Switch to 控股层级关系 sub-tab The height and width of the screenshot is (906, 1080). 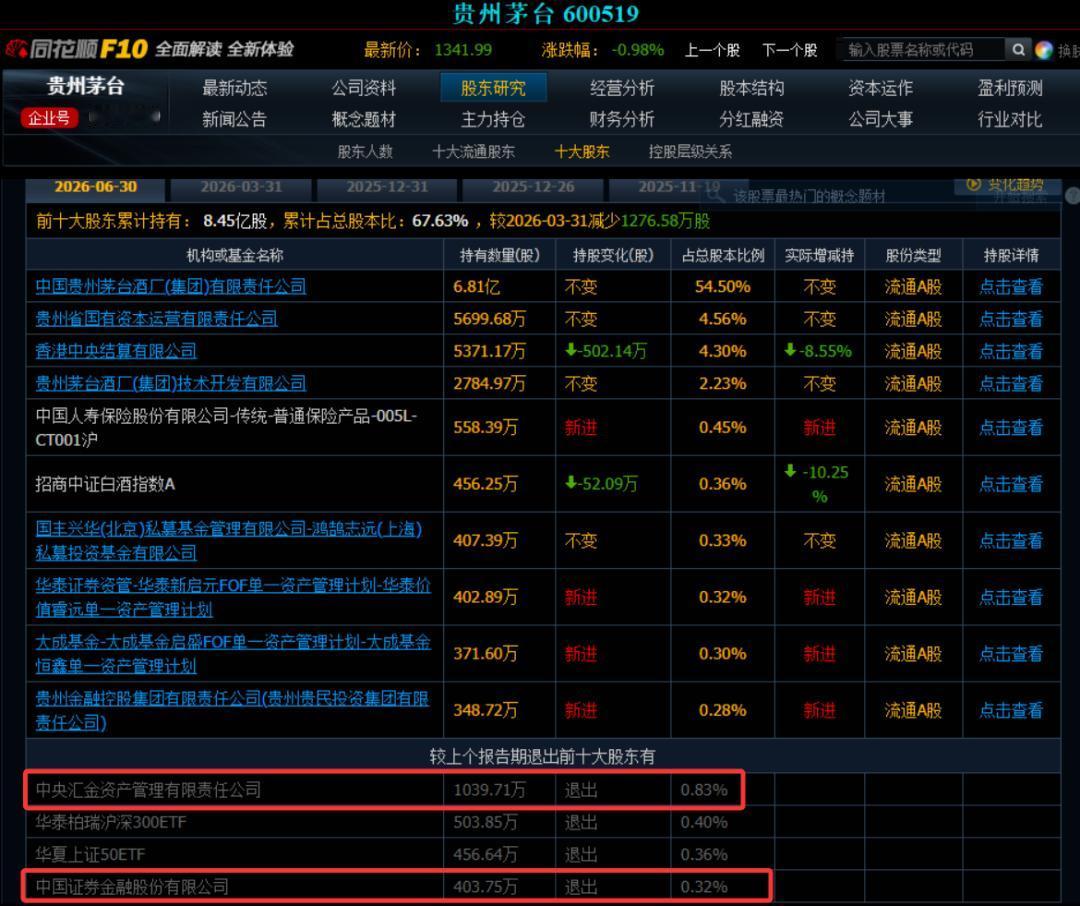pos(690,152)
